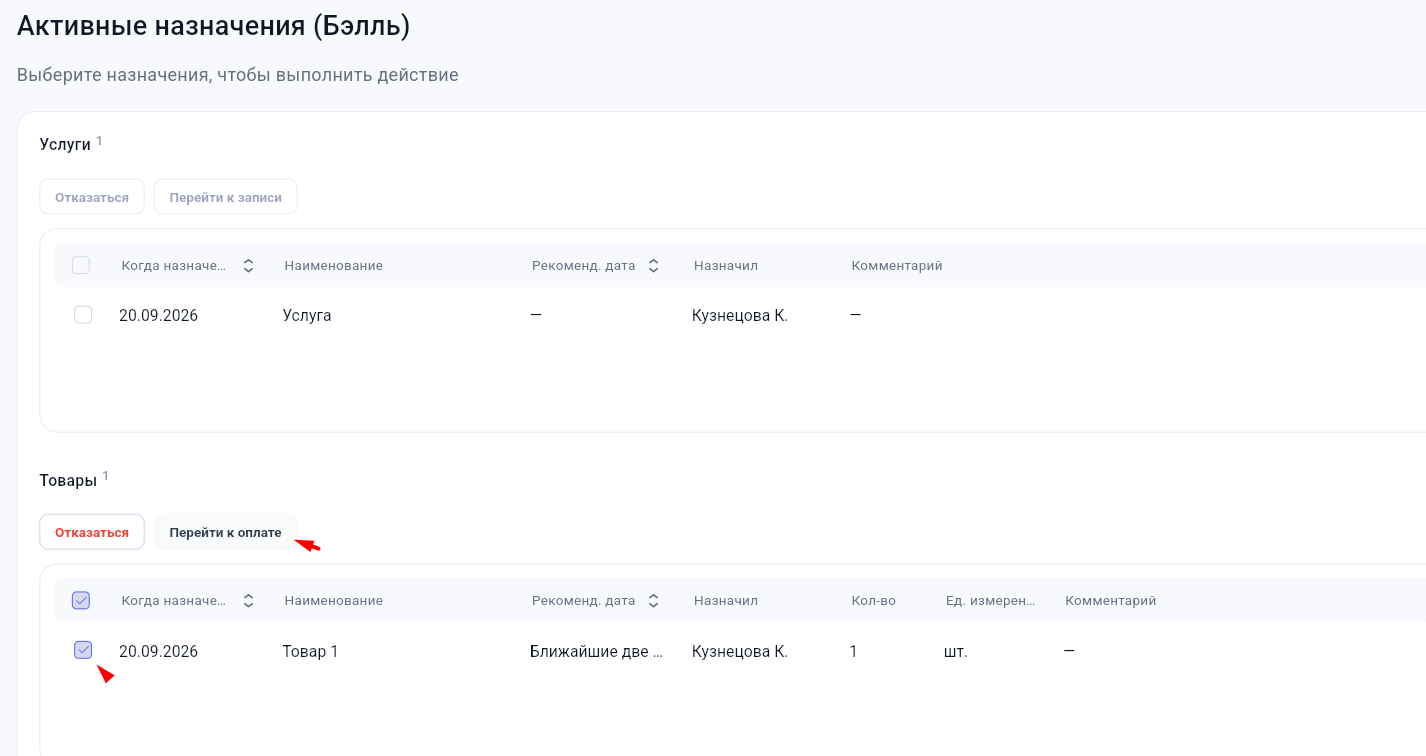
Task: Click "Перейти к оплате" button
Action: coord(226,532)
